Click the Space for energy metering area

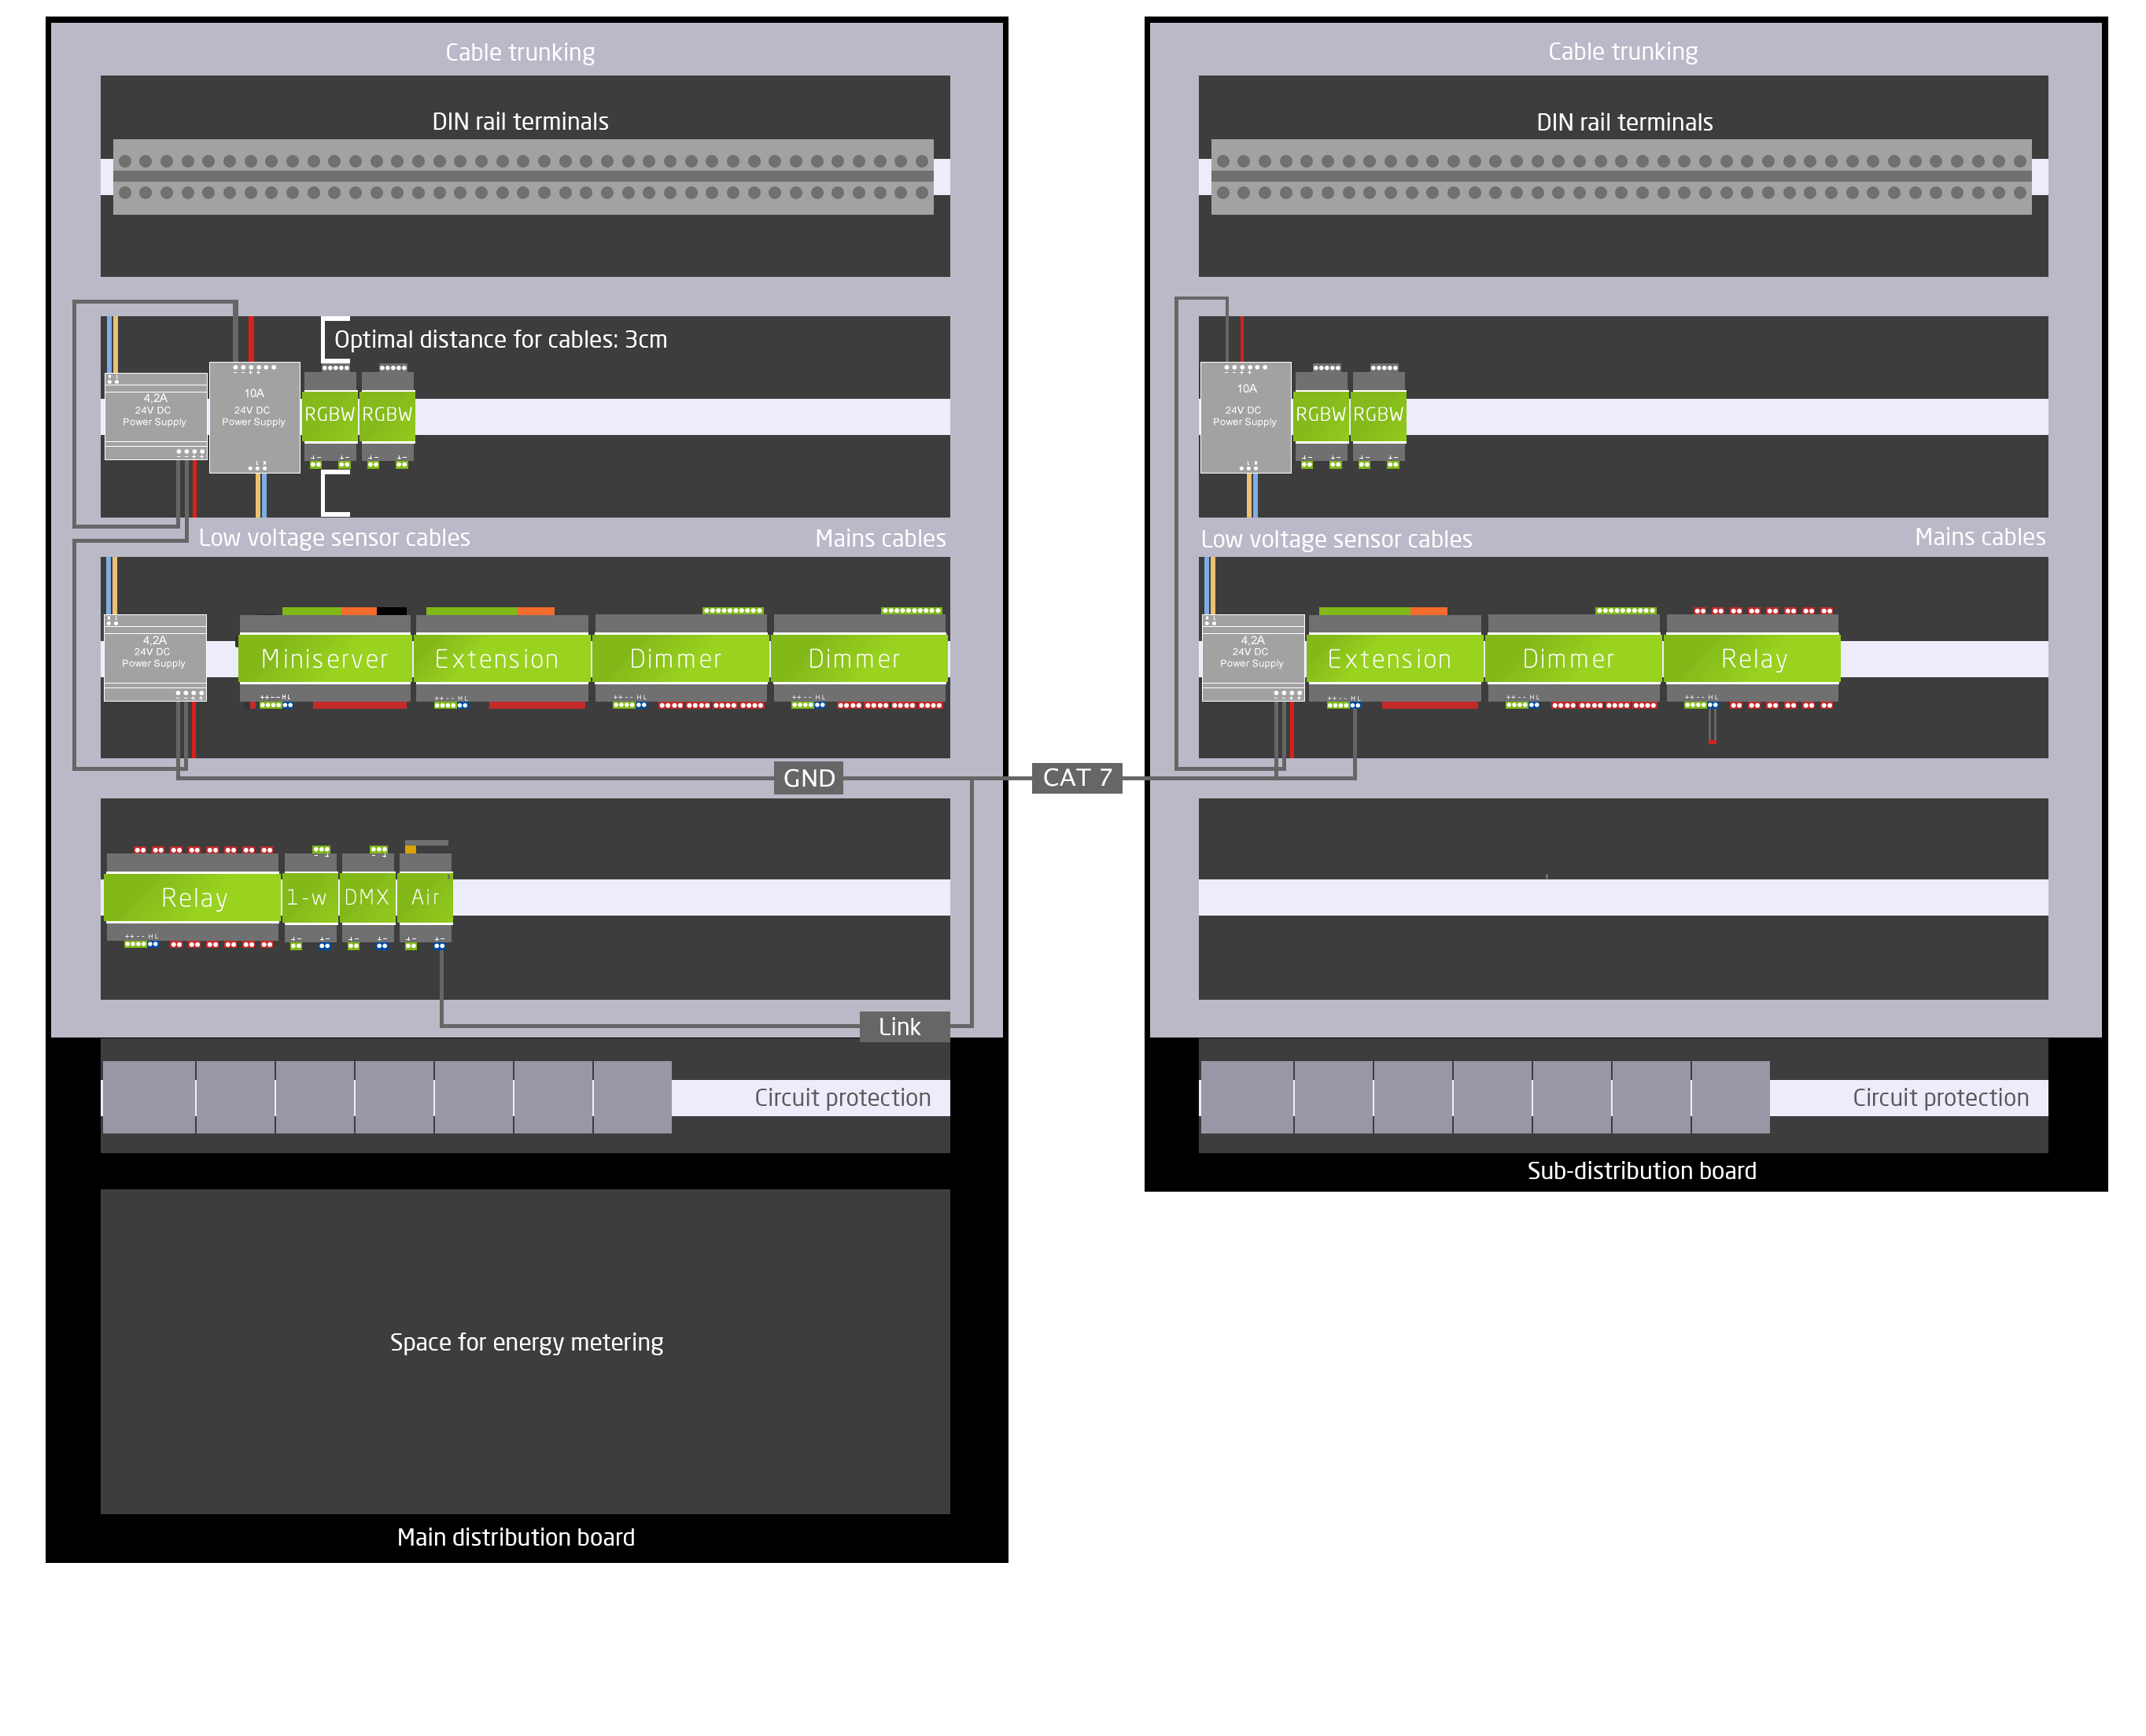pyautogui.click(x=525, y=1342)
